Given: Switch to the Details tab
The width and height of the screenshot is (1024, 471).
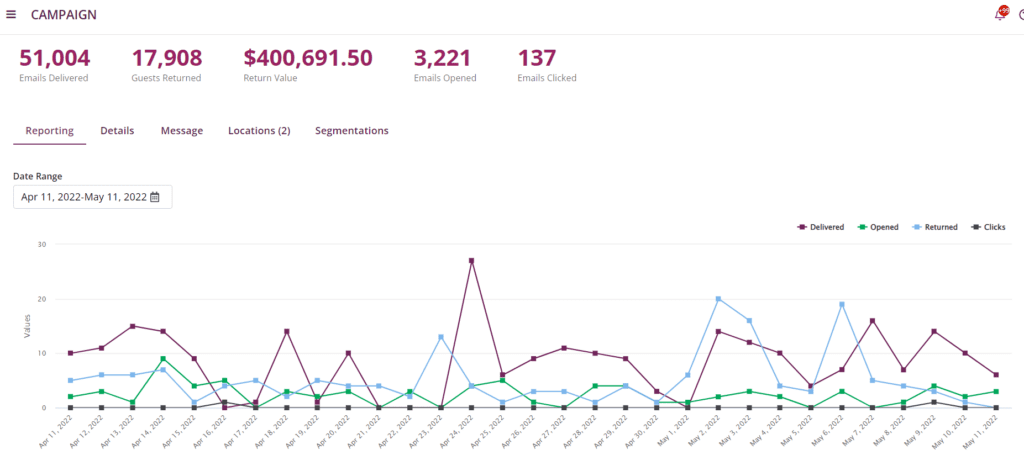Looking at the screenshot, I should click(117, 131).
